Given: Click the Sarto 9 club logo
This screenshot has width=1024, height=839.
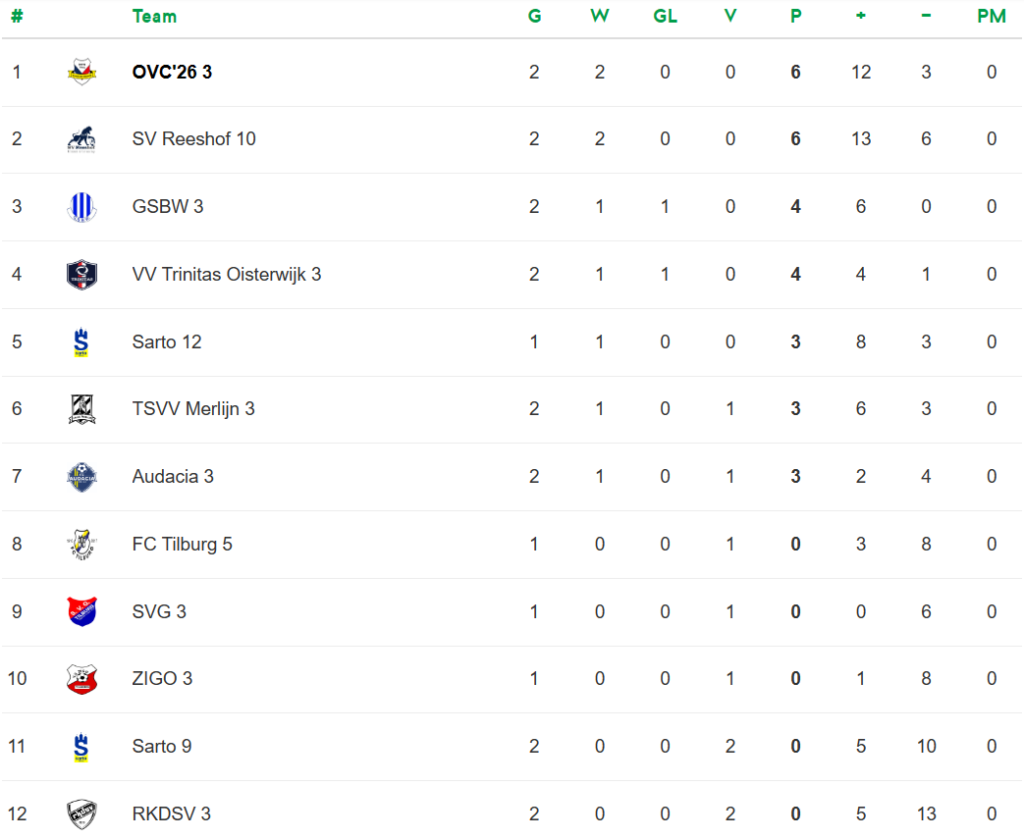Looking at the screenshot, I should pos(81,746).
